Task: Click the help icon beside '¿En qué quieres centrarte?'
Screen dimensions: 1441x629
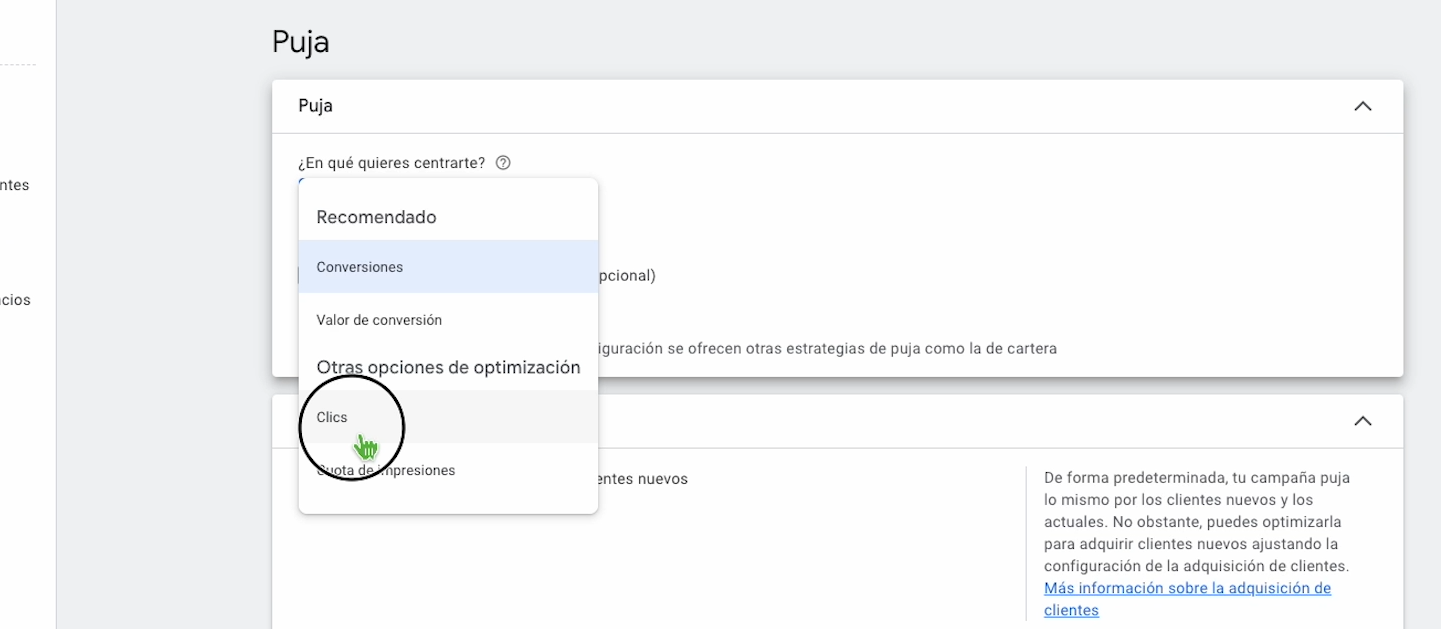Action: tap(503, 163)
